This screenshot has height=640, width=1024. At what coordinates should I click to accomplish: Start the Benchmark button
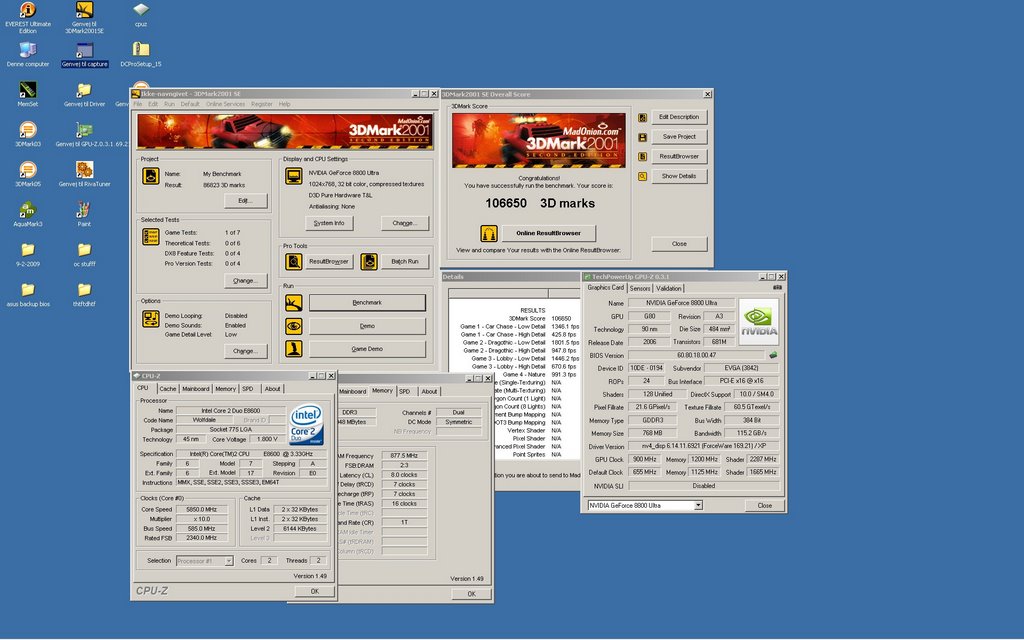367,302
